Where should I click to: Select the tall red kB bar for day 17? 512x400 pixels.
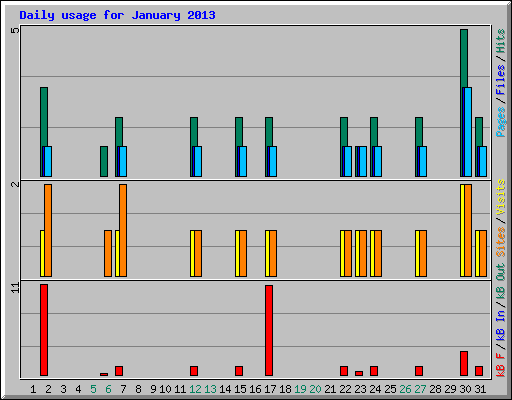(x=269, y=330)
